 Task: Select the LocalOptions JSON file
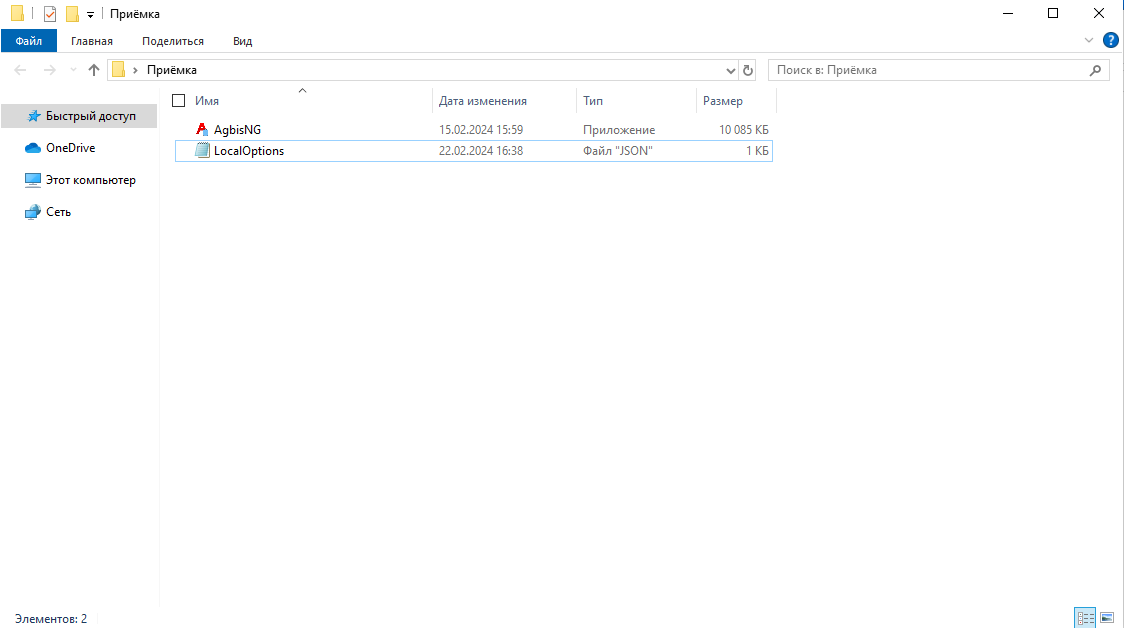[248, 151]
